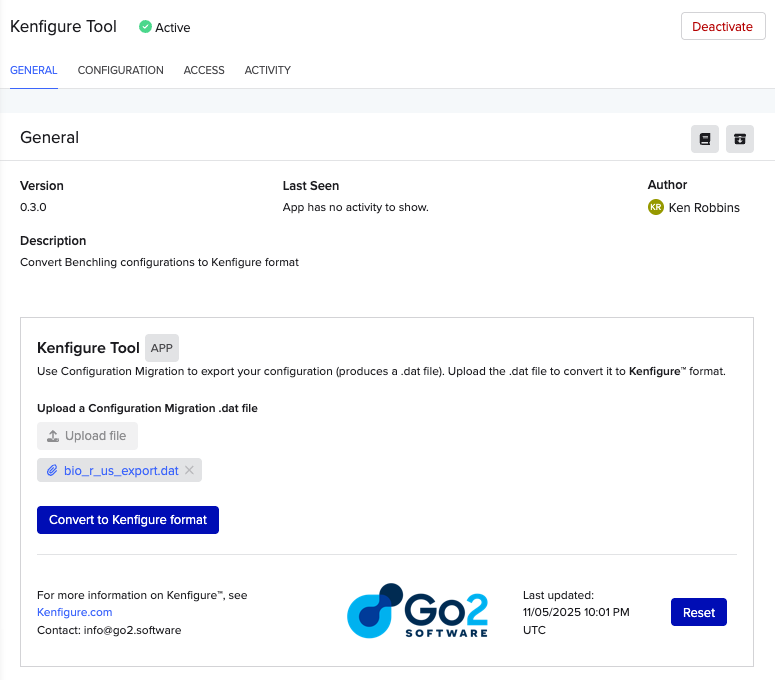Open the documentation book icon

point(705,139)
